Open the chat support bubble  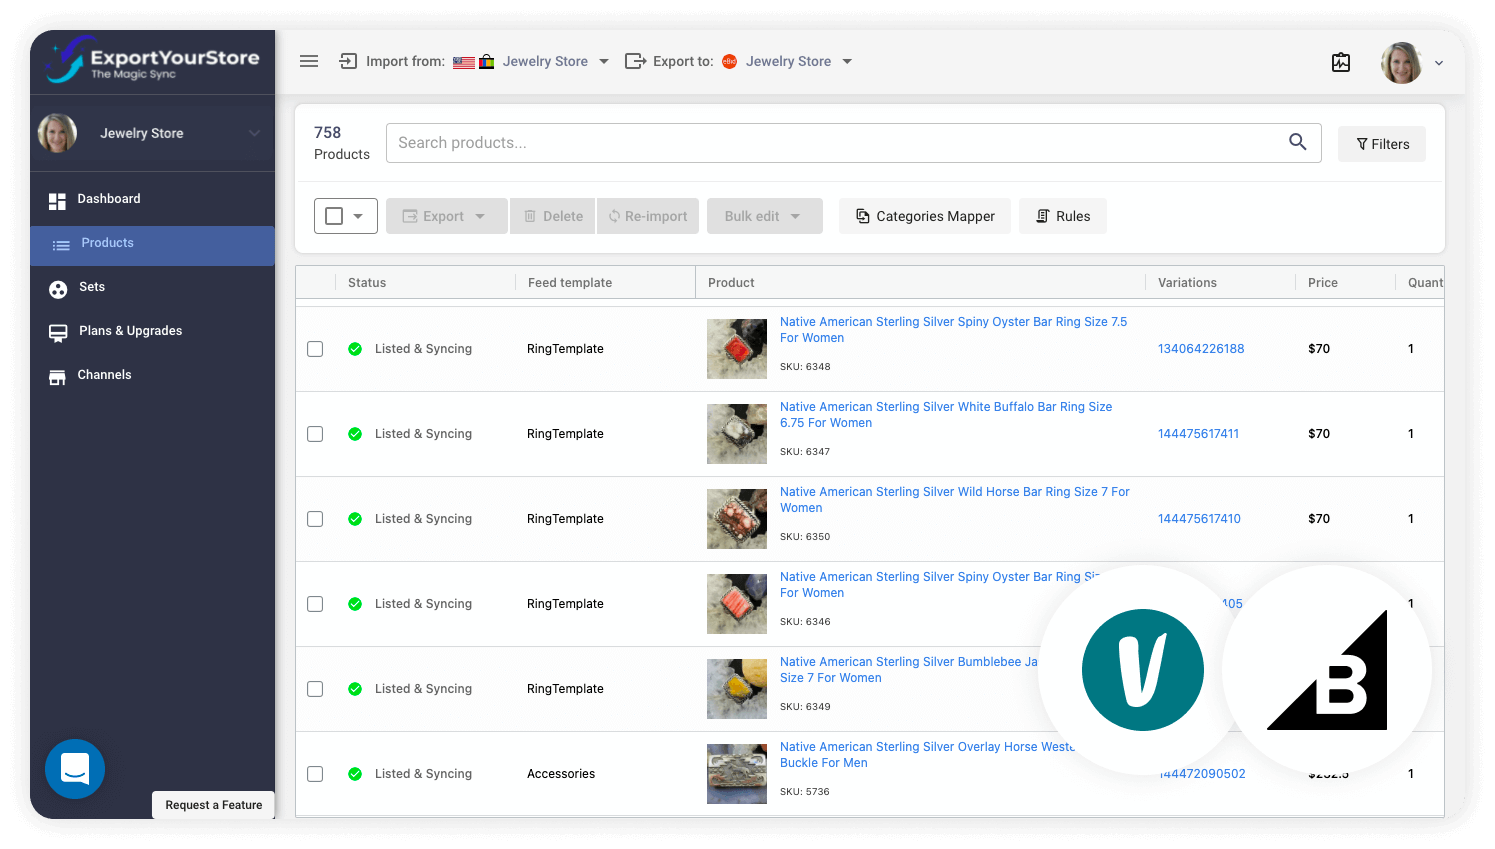75,769
